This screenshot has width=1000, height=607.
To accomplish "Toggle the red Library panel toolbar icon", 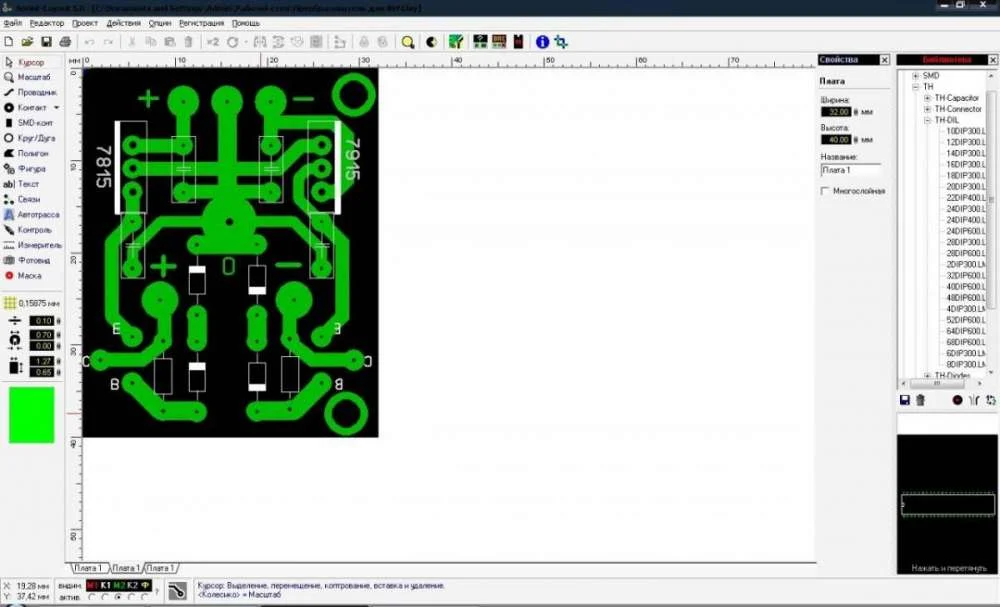I will (518, 42).
